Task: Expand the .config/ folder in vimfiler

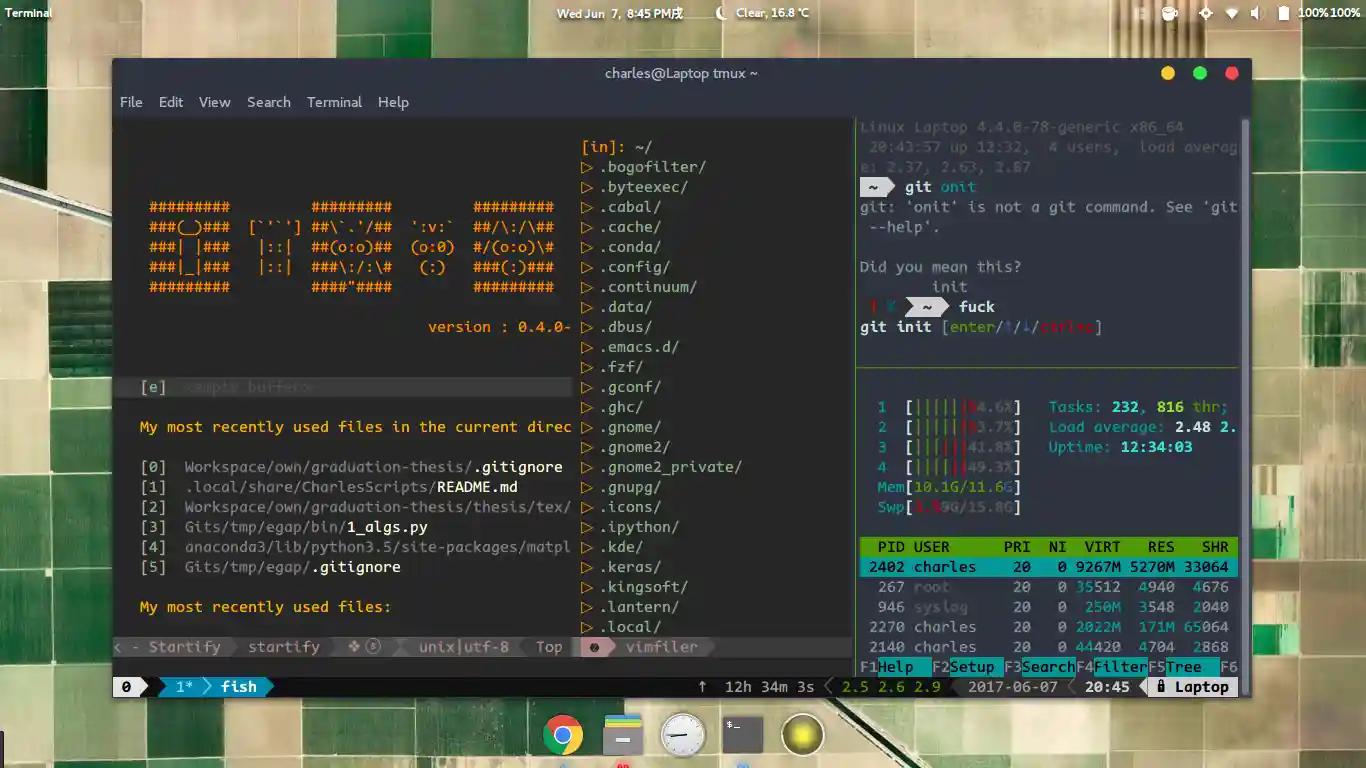Action: [634, 267]
